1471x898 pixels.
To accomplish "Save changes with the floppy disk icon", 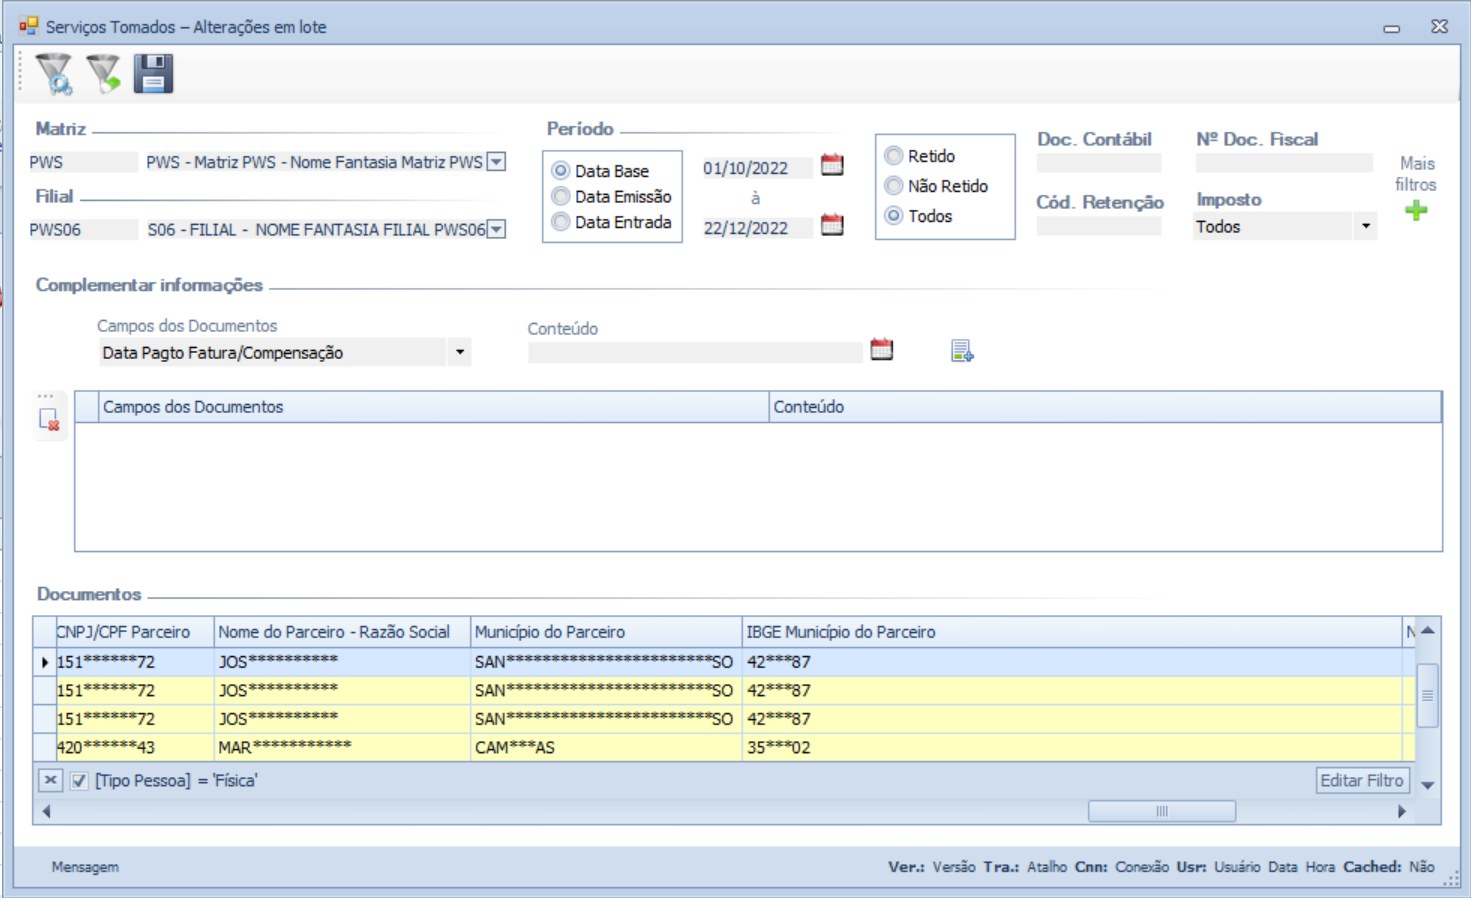I will click(x=153, y=74).
